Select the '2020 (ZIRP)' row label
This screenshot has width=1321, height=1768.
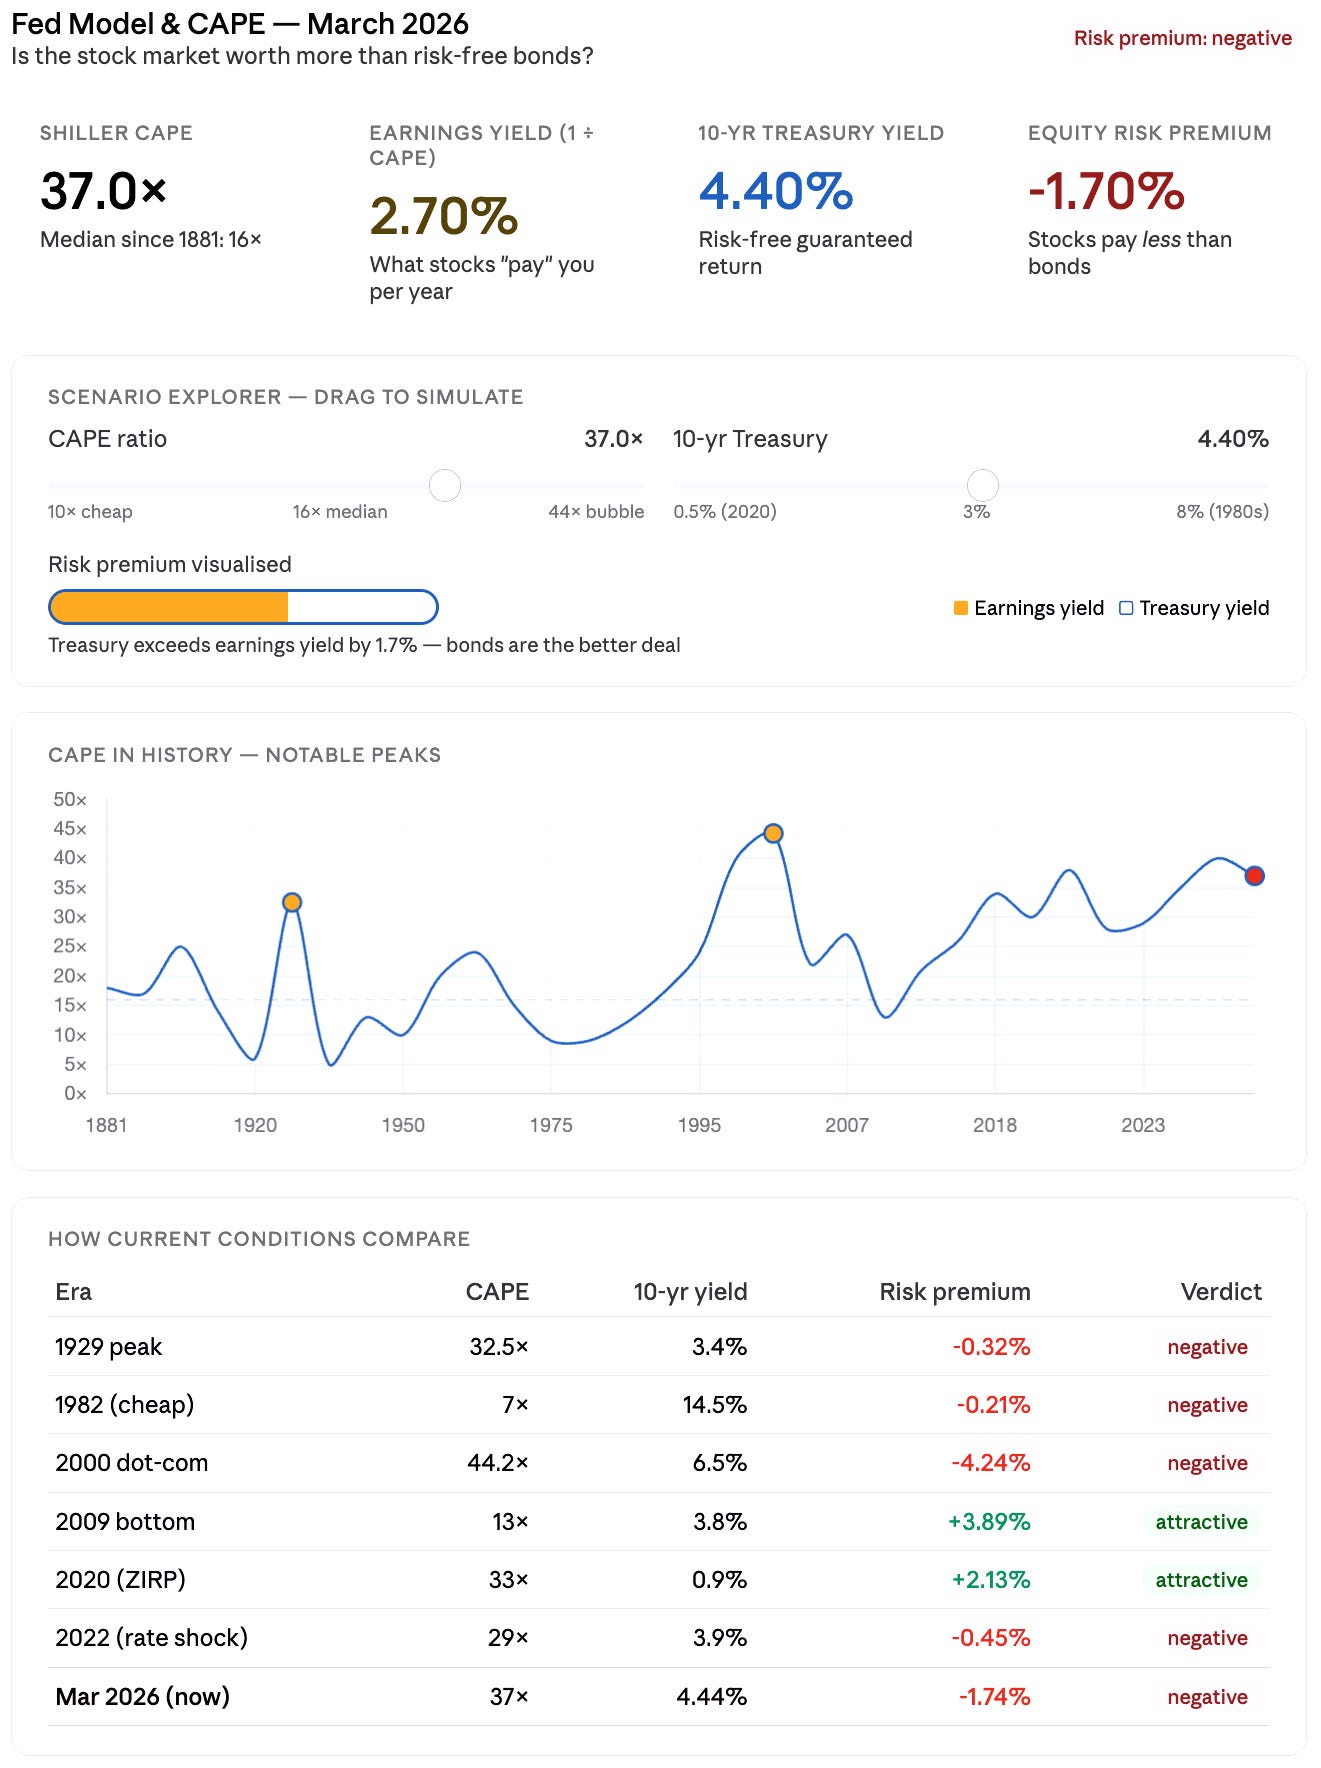point(121,1579)
